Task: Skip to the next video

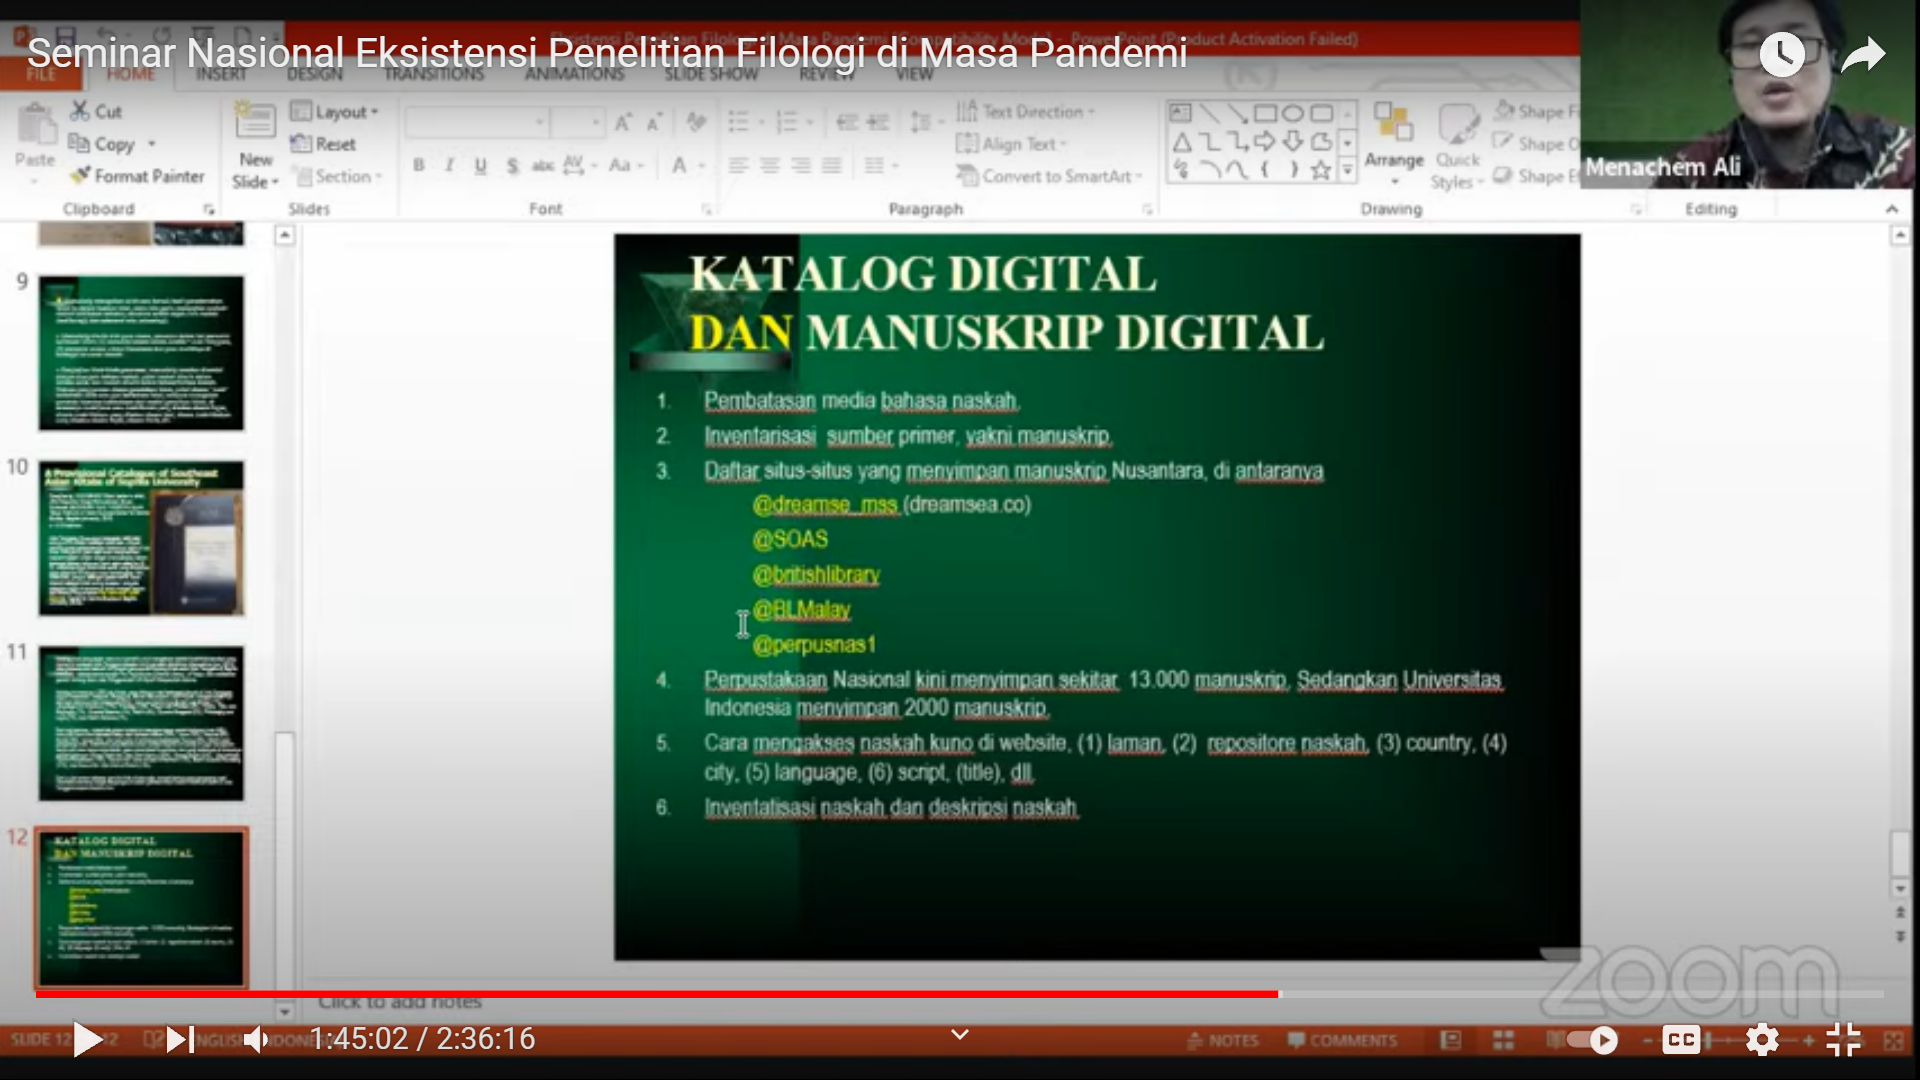Action: pos(179,1040)
